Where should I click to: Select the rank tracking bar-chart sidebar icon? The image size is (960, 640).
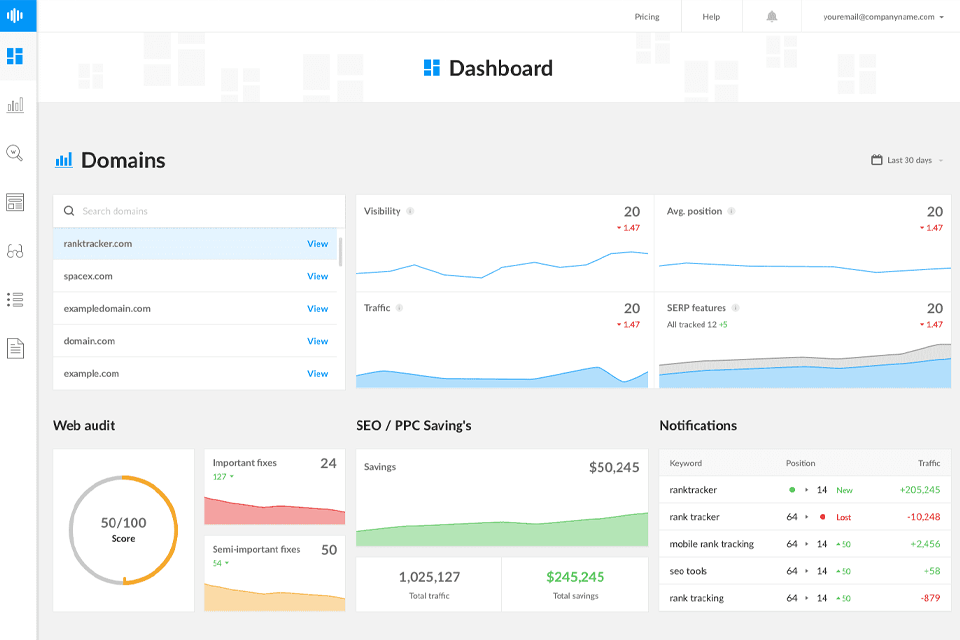click(x=15, y=104)
